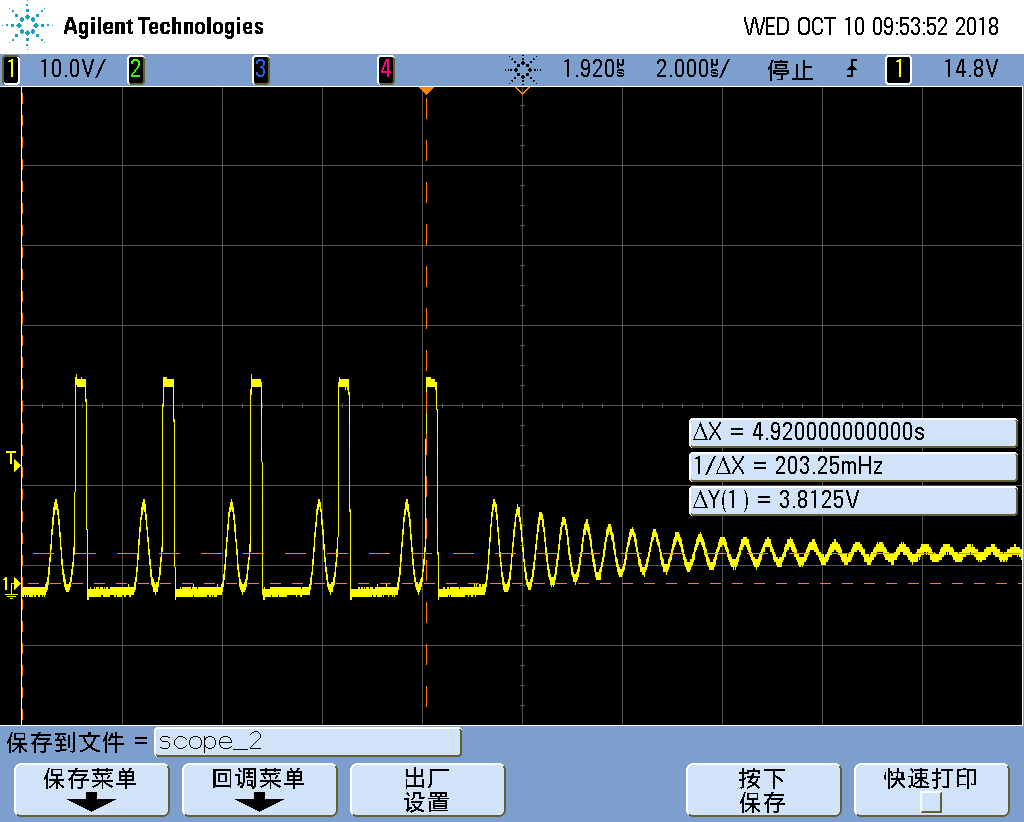This screenshot has height=822, width=1024.
Task: Click the 出厂设置 factory default button
Action: click(427, 789)
